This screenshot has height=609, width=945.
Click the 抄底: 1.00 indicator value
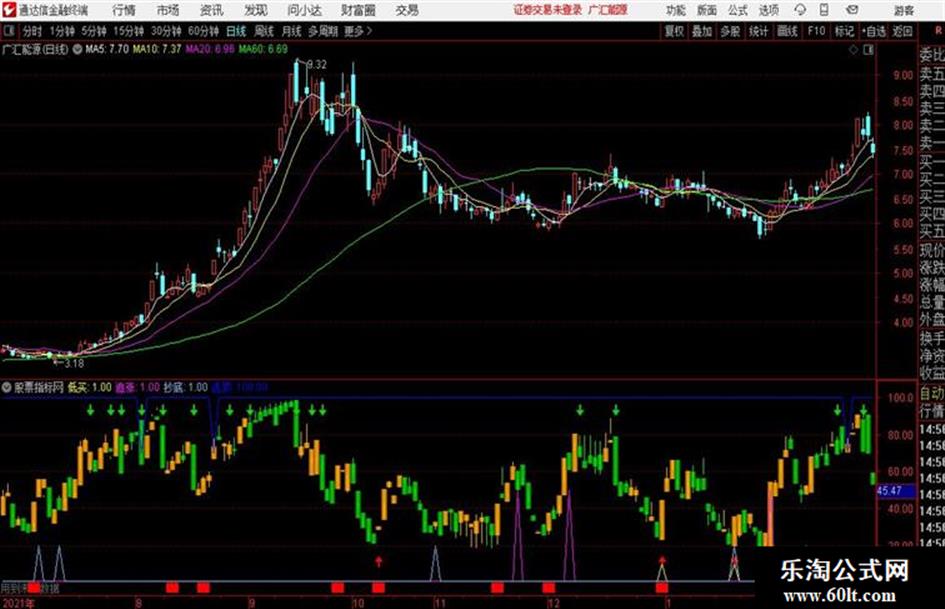click(x=186, y=388)
